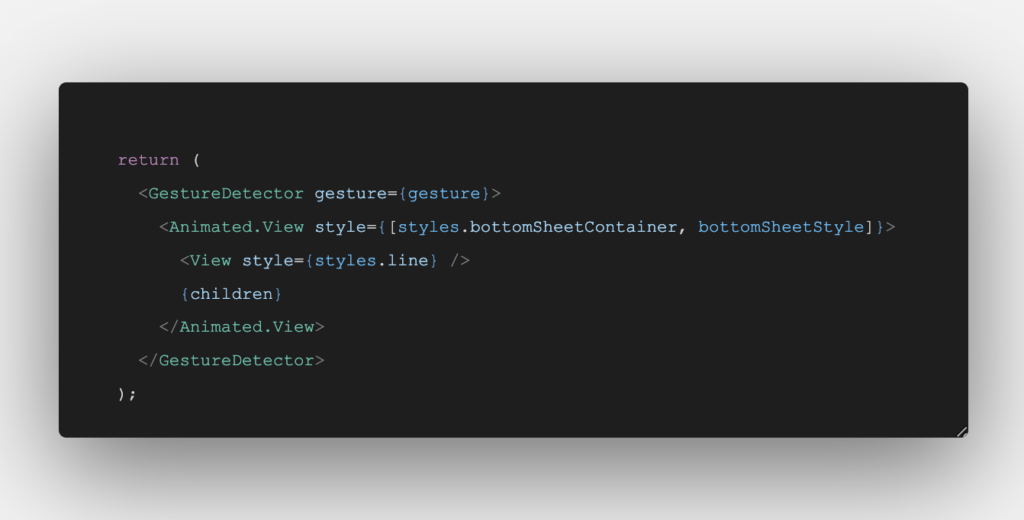This screenshot has height=520, width=1024.
Task: Click the purple return keyword
Action: (x=148, y=160)
